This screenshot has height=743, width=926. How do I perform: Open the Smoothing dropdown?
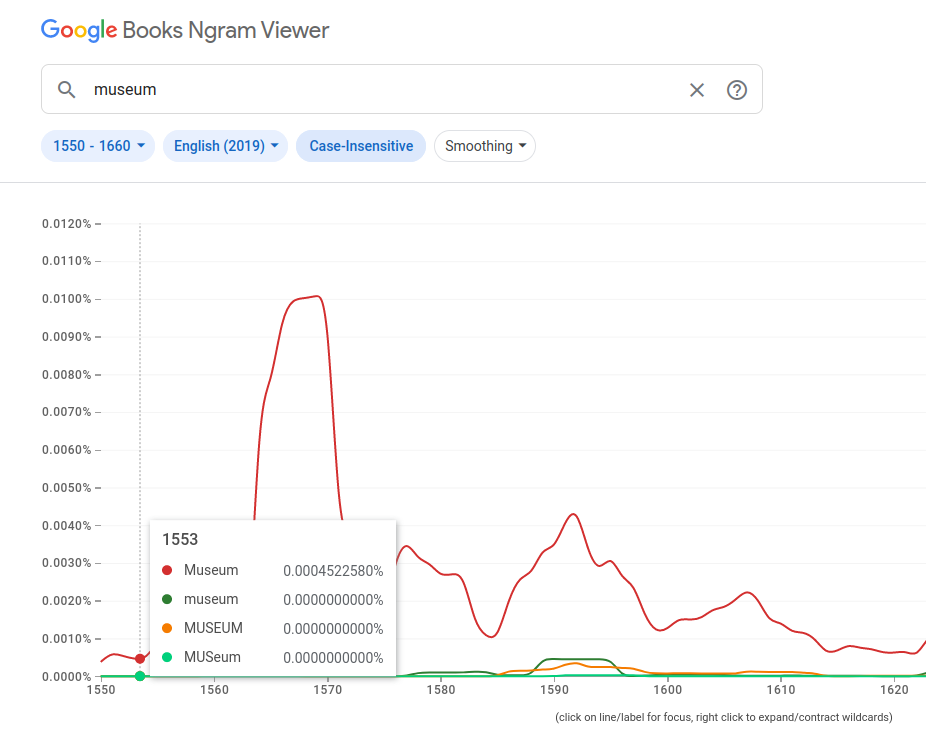point(485,146)
